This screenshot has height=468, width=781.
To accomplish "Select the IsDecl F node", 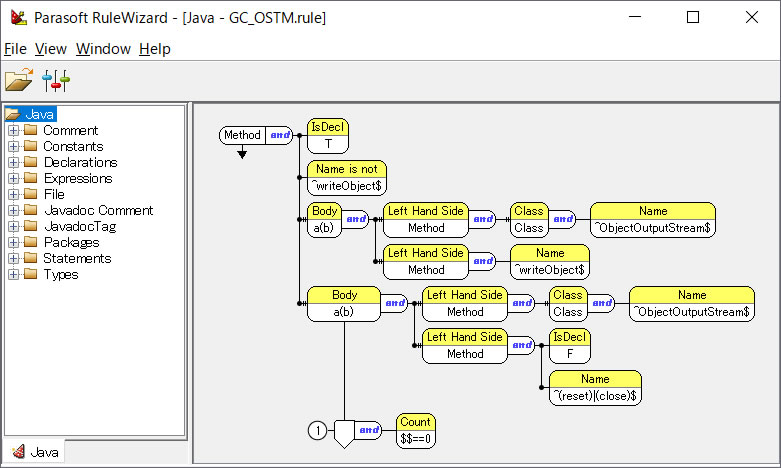I will 570,346.
